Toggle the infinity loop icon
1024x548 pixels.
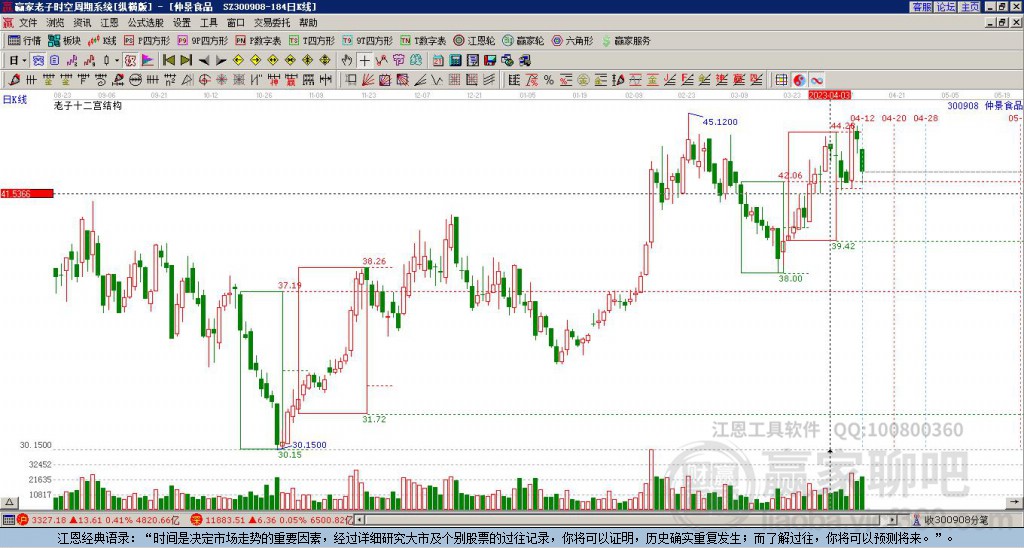pos(817,80)
